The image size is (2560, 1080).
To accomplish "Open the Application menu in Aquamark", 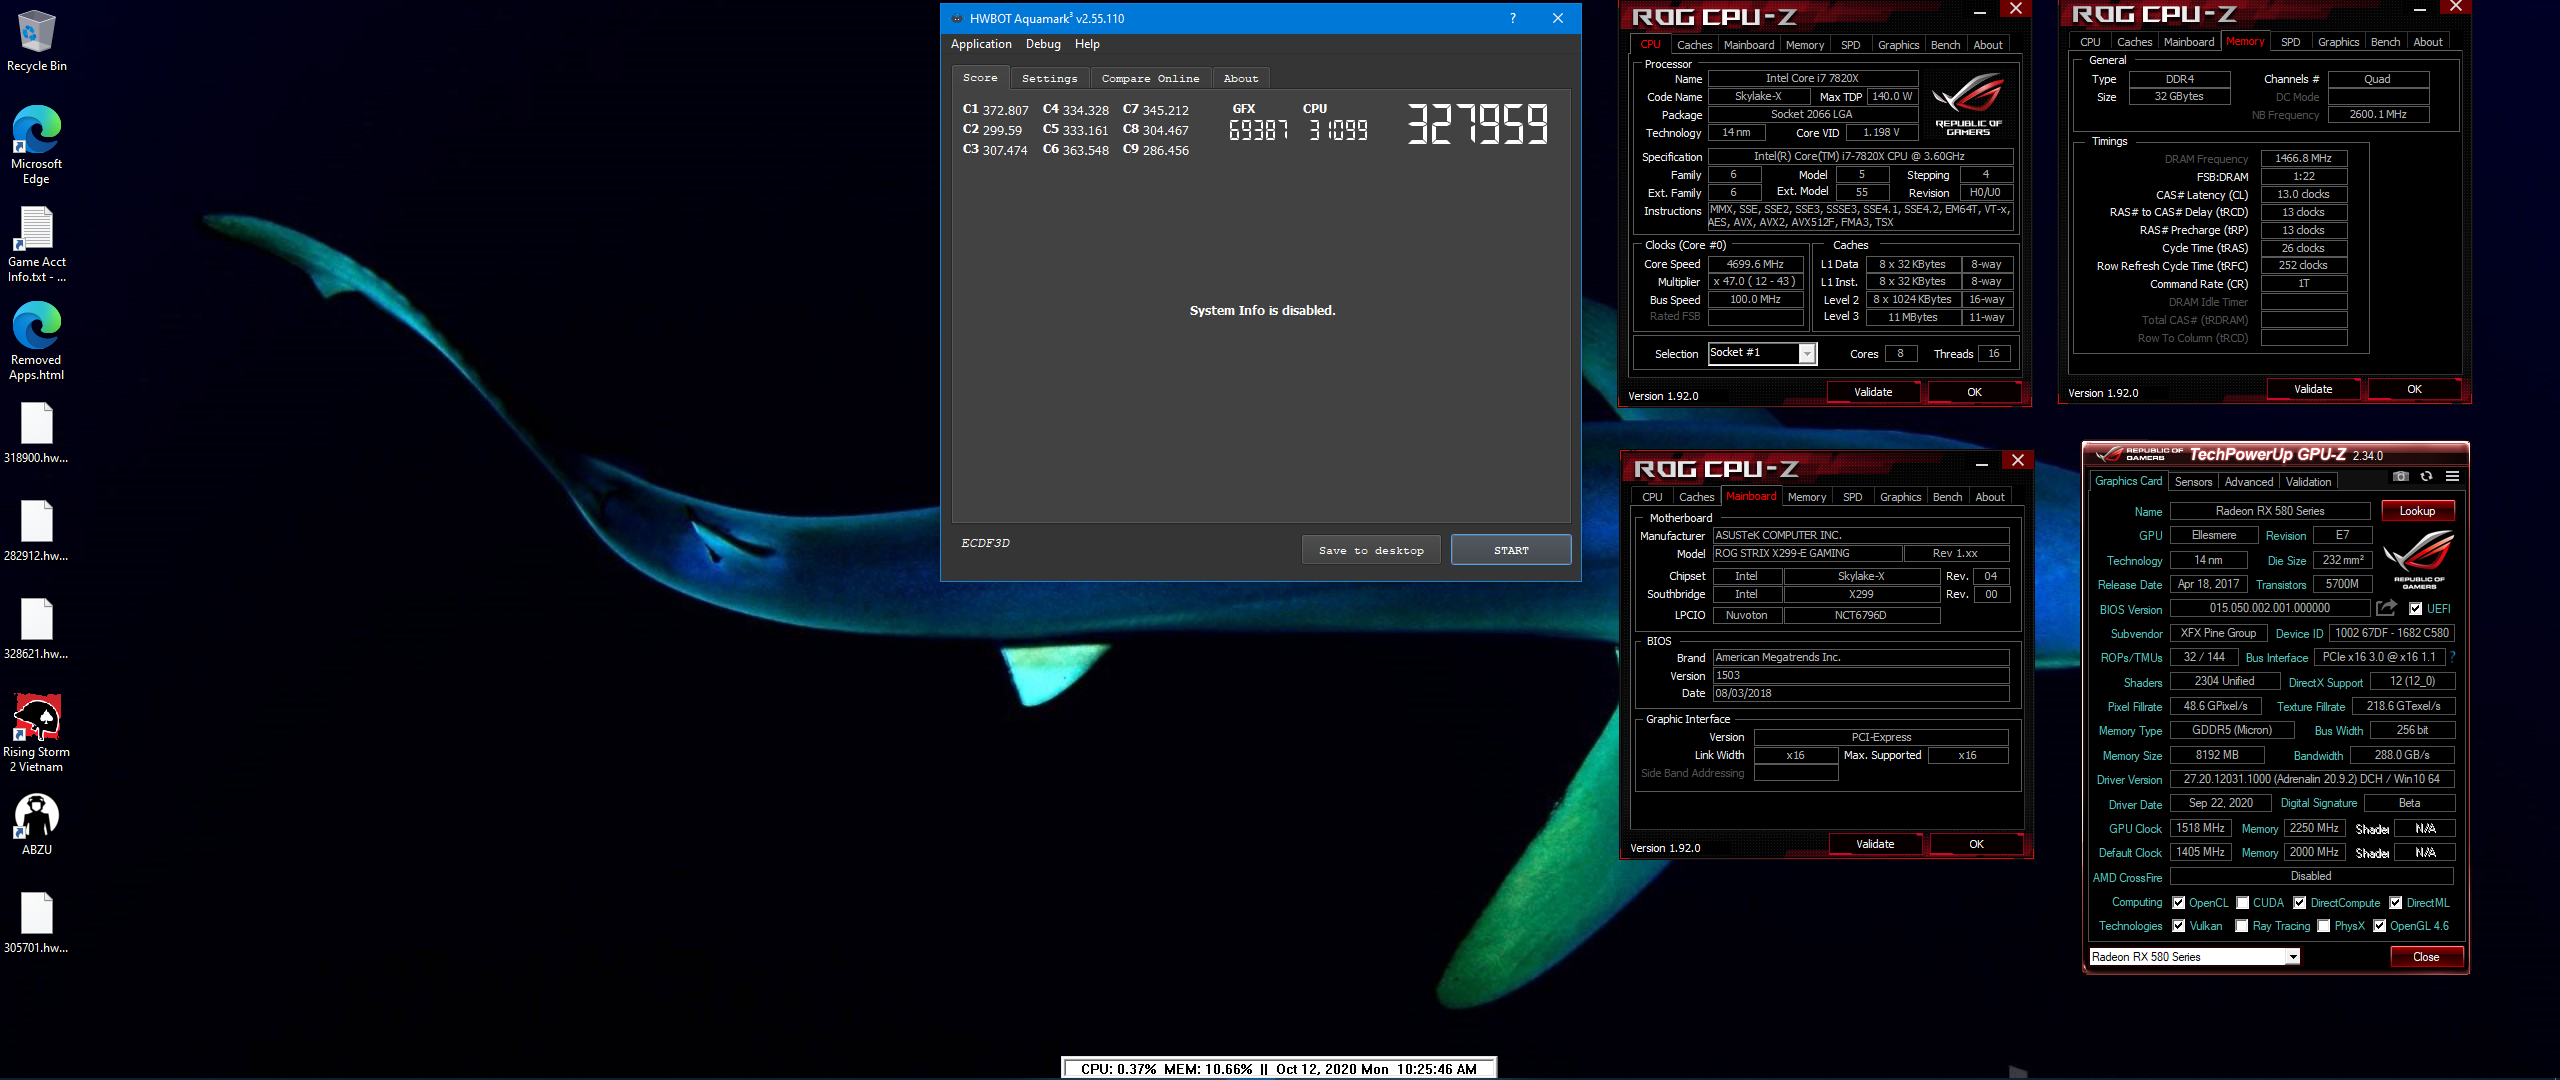I will pos(981,44).
